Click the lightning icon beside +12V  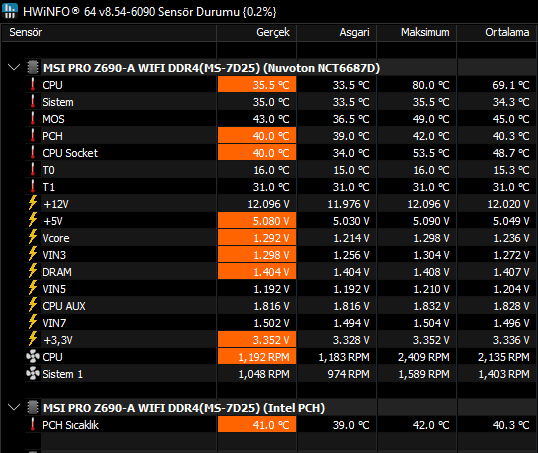33,203
